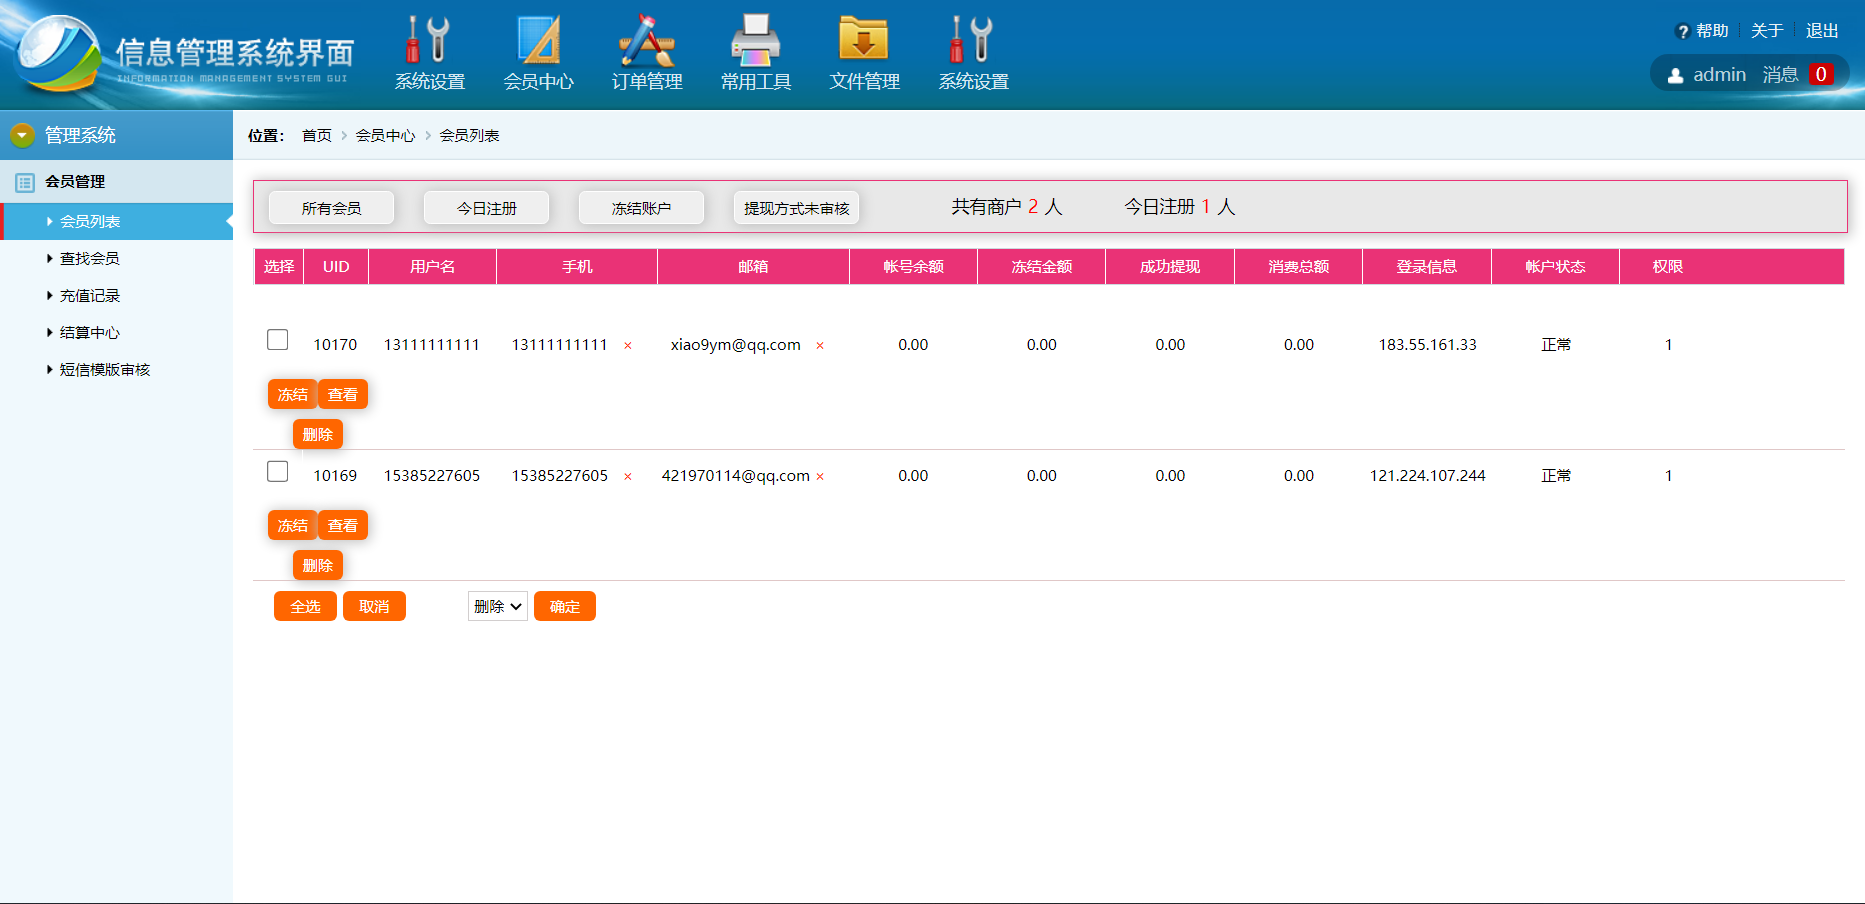Collapse the 会员管理 section header
The height and width of the screenshot is (904, 1865).
point(116,181)
